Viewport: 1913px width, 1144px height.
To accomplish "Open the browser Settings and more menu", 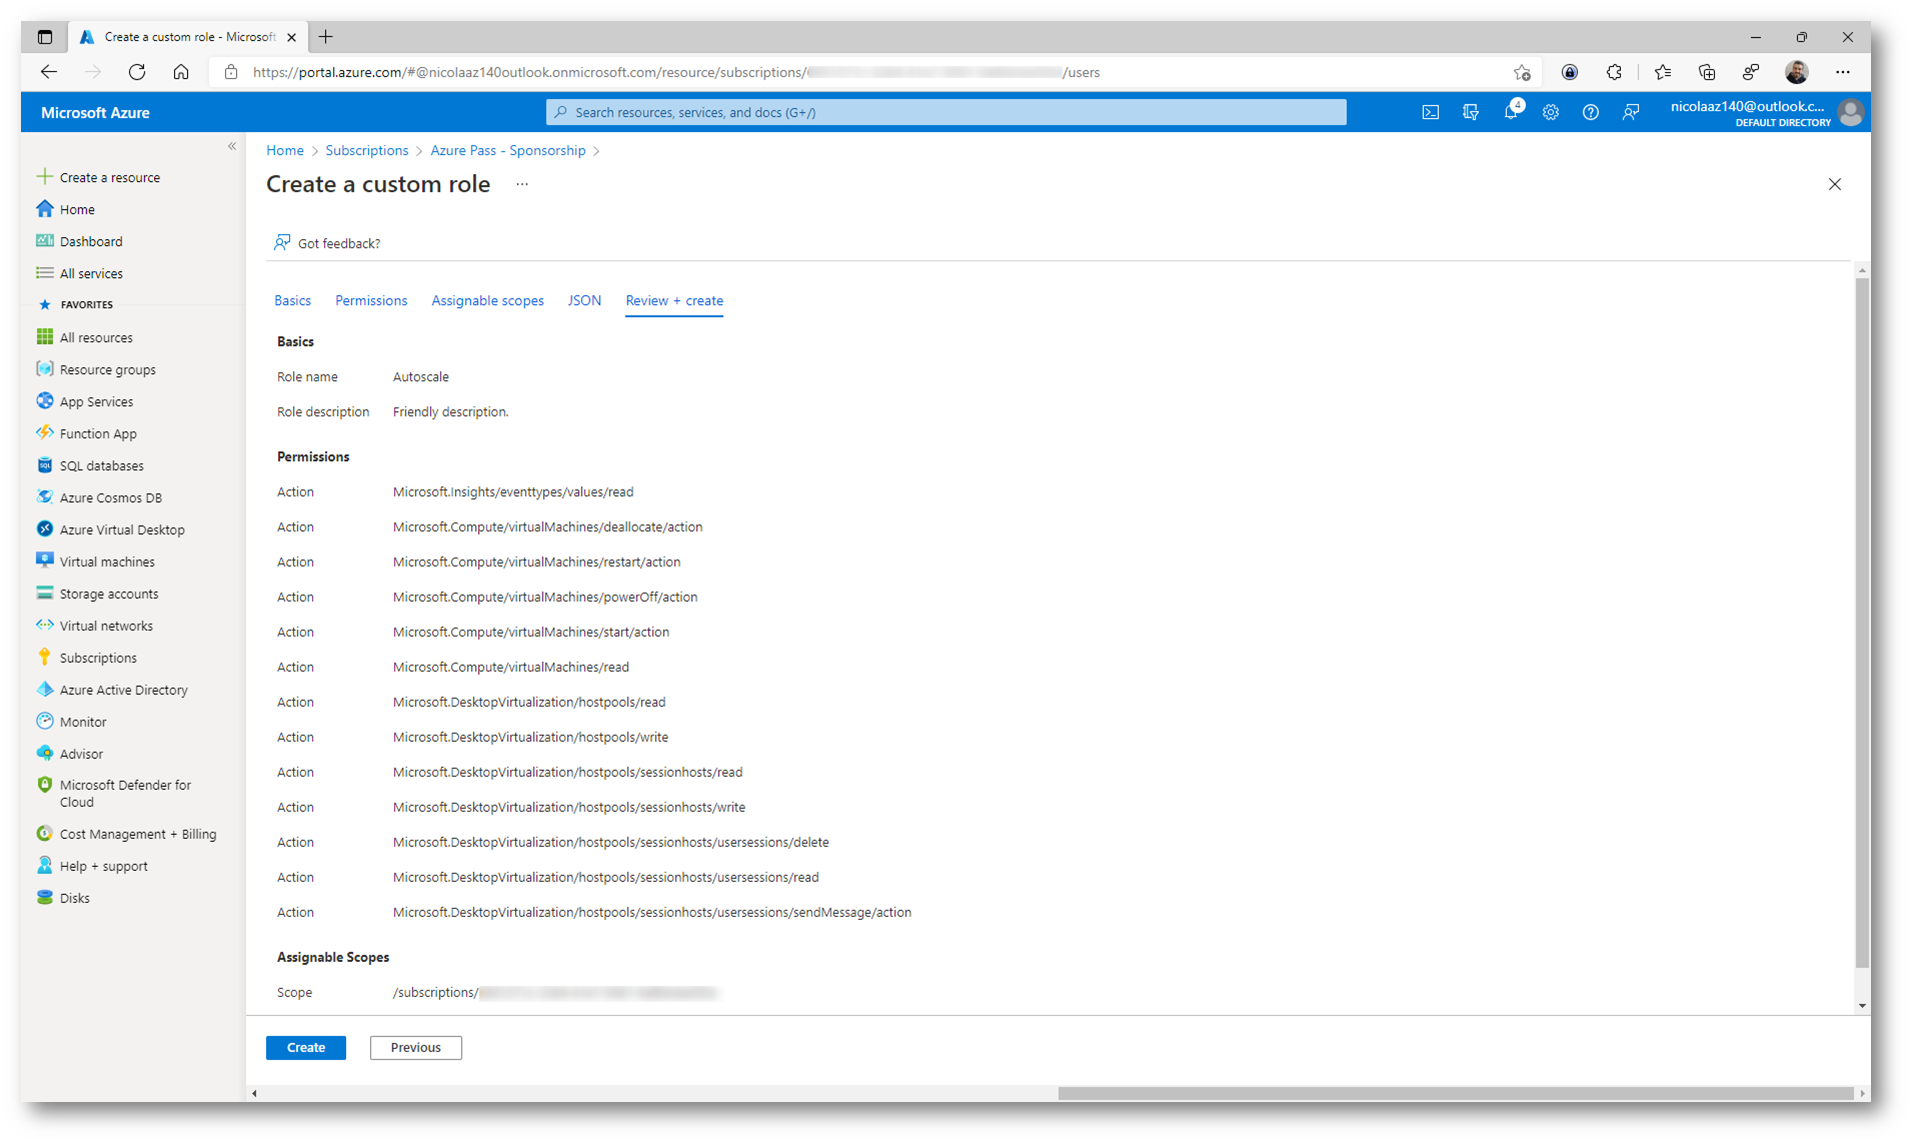I will click(x=1842, y=72).
